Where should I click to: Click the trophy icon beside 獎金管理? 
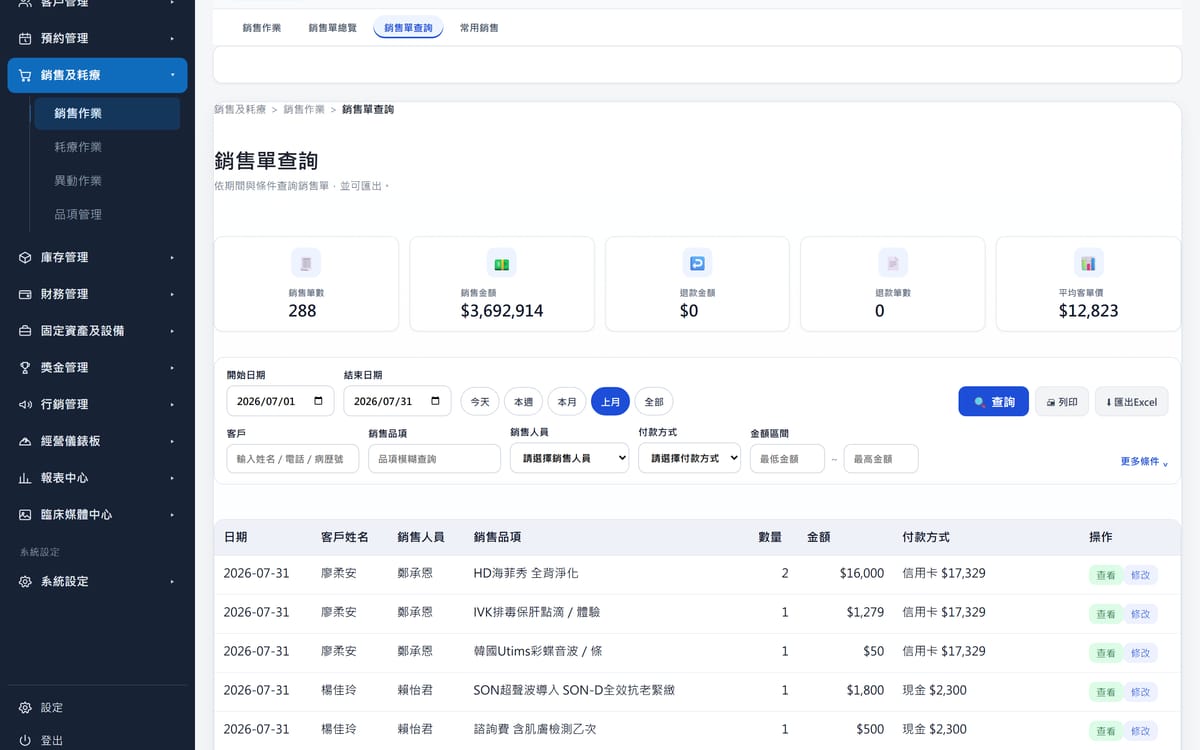pos(25,368)
